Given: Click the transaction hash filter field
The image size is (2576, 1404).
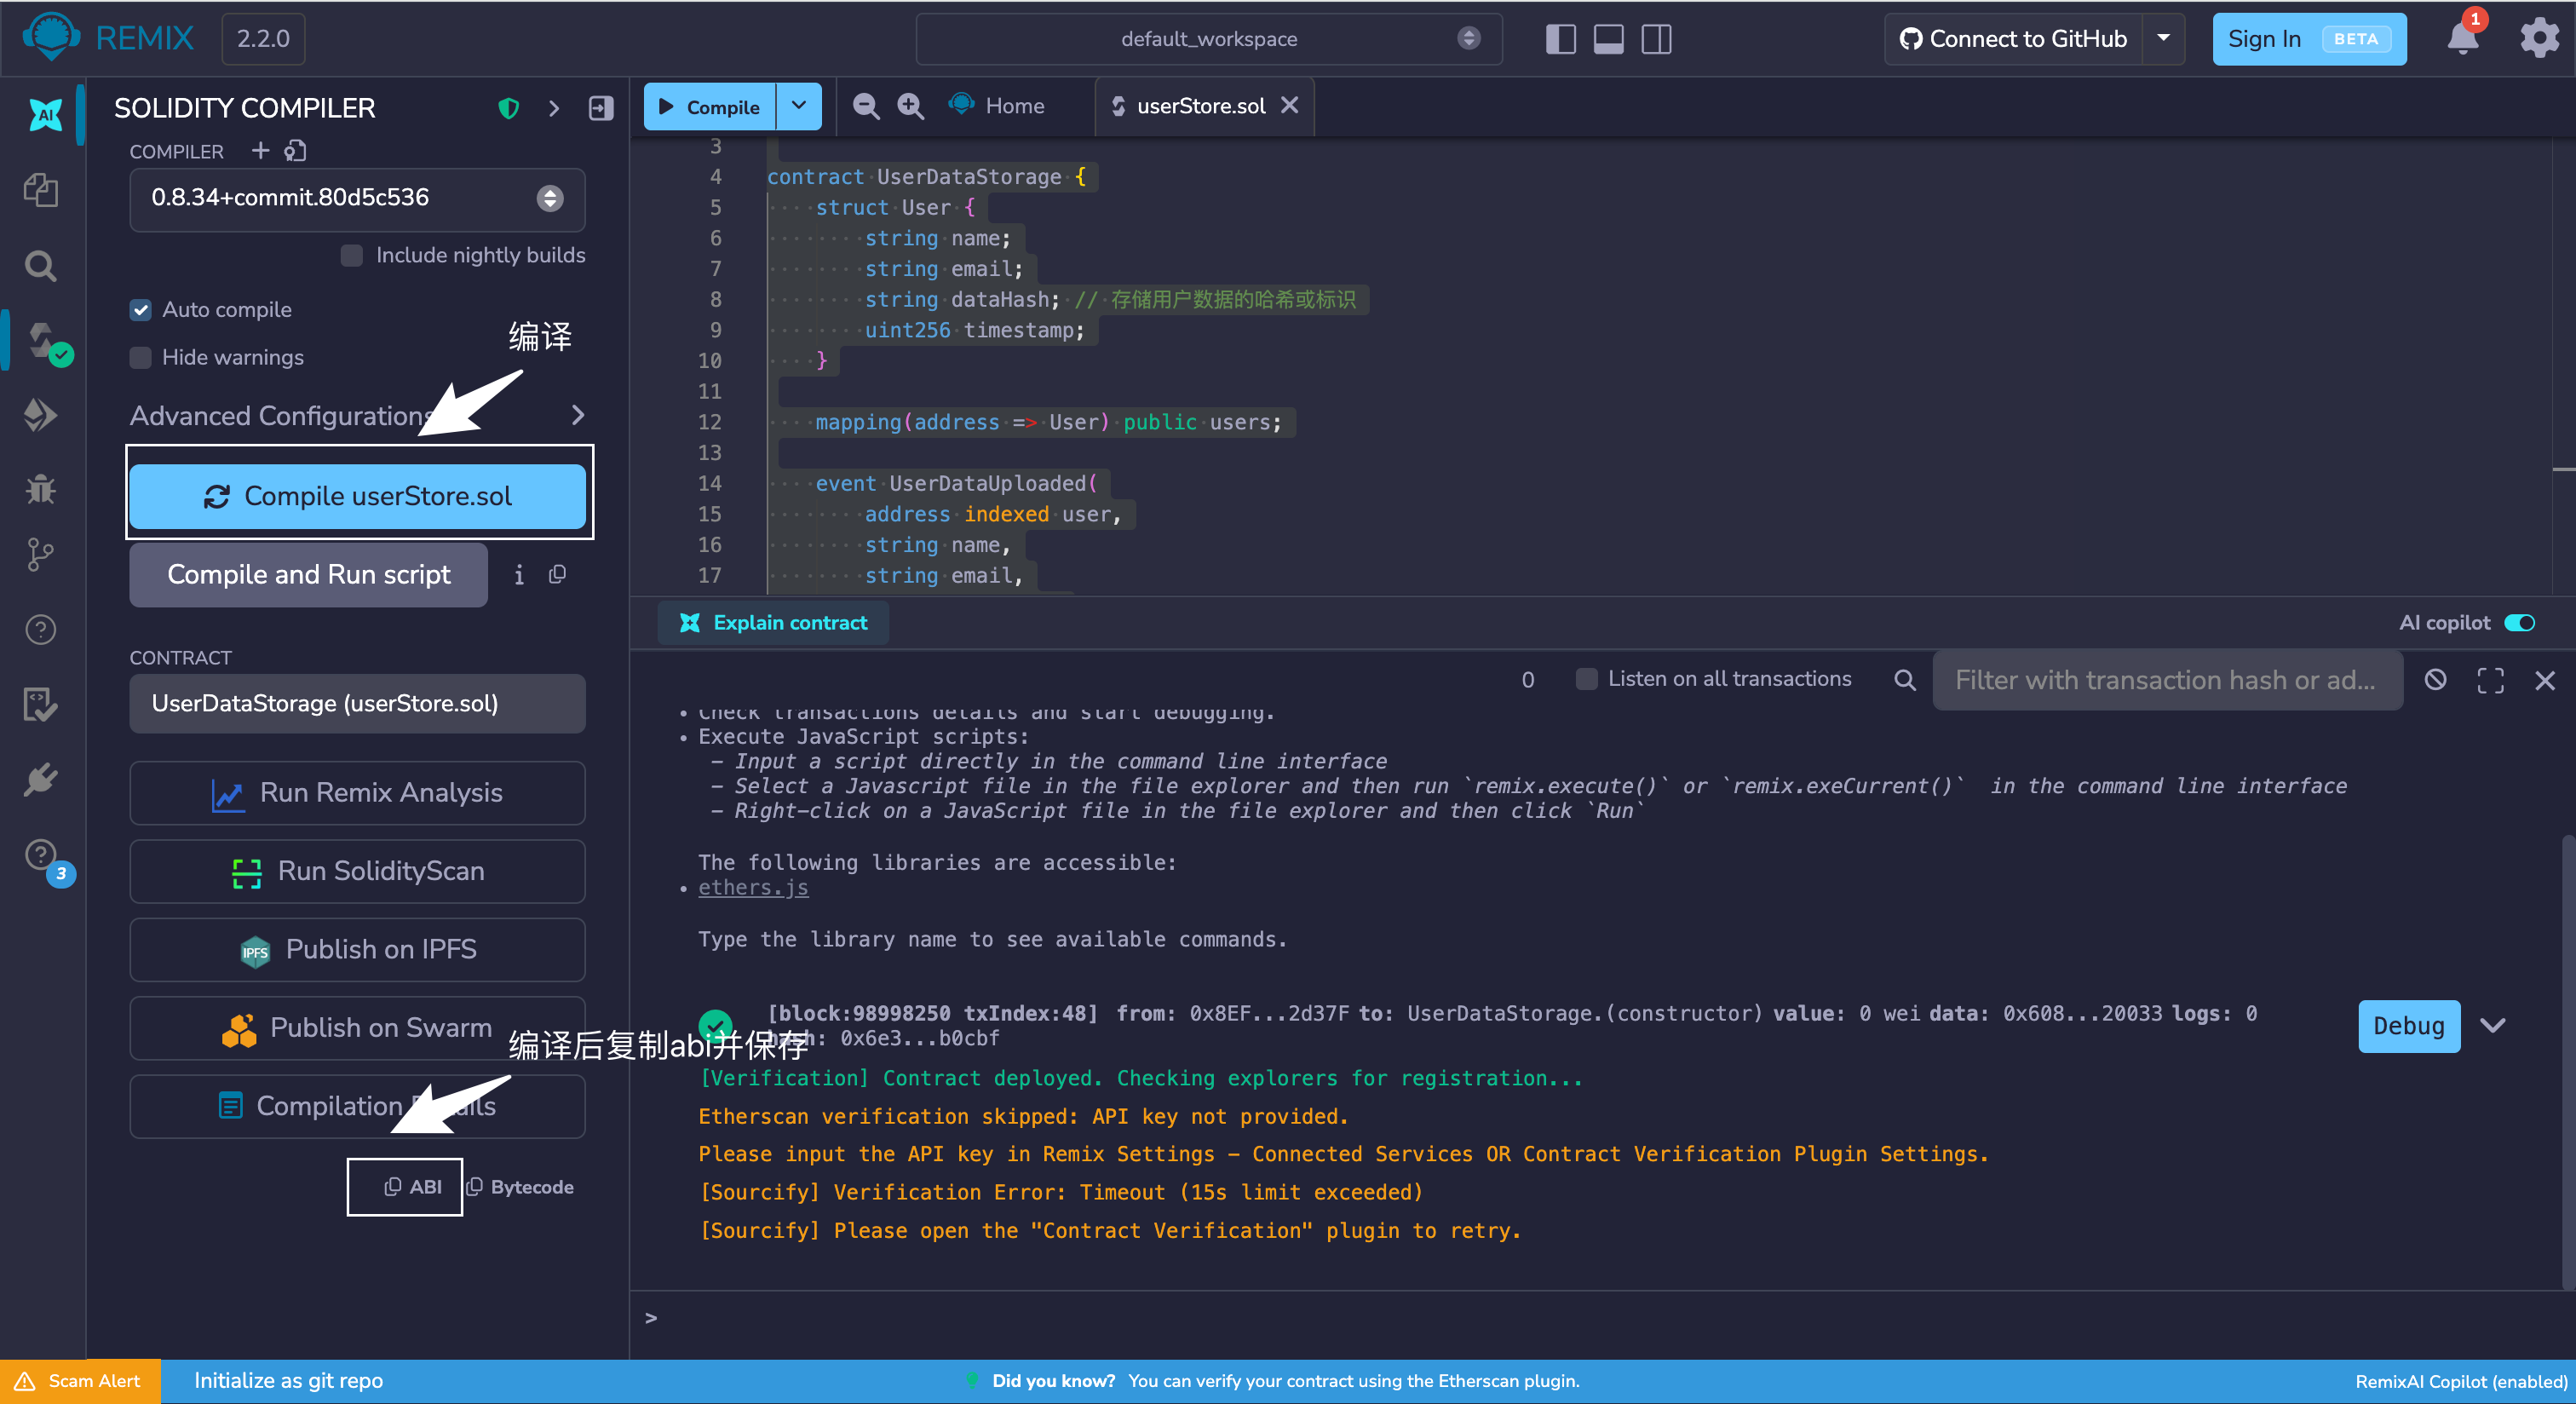Looking at the screenshot, I should 2166,680.
